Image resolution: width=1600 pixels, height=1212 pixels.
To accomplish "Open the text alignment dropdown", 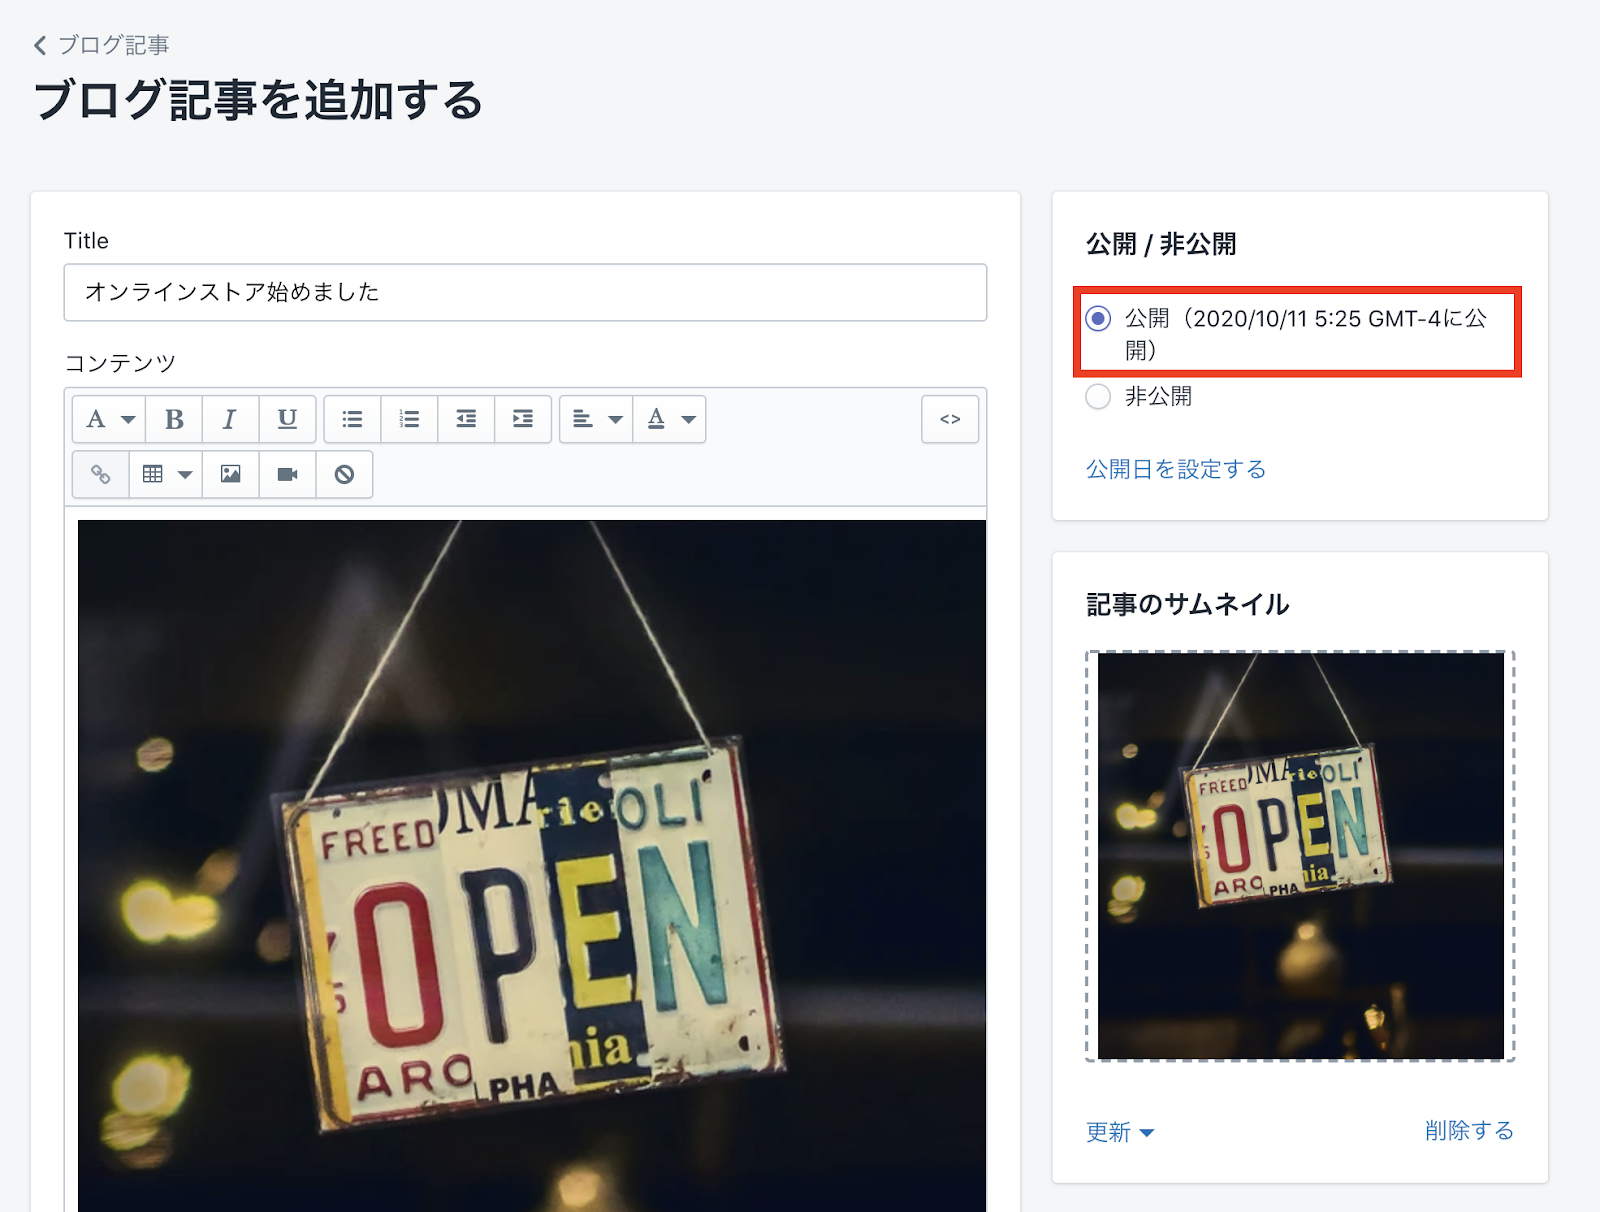I will 596,419.
